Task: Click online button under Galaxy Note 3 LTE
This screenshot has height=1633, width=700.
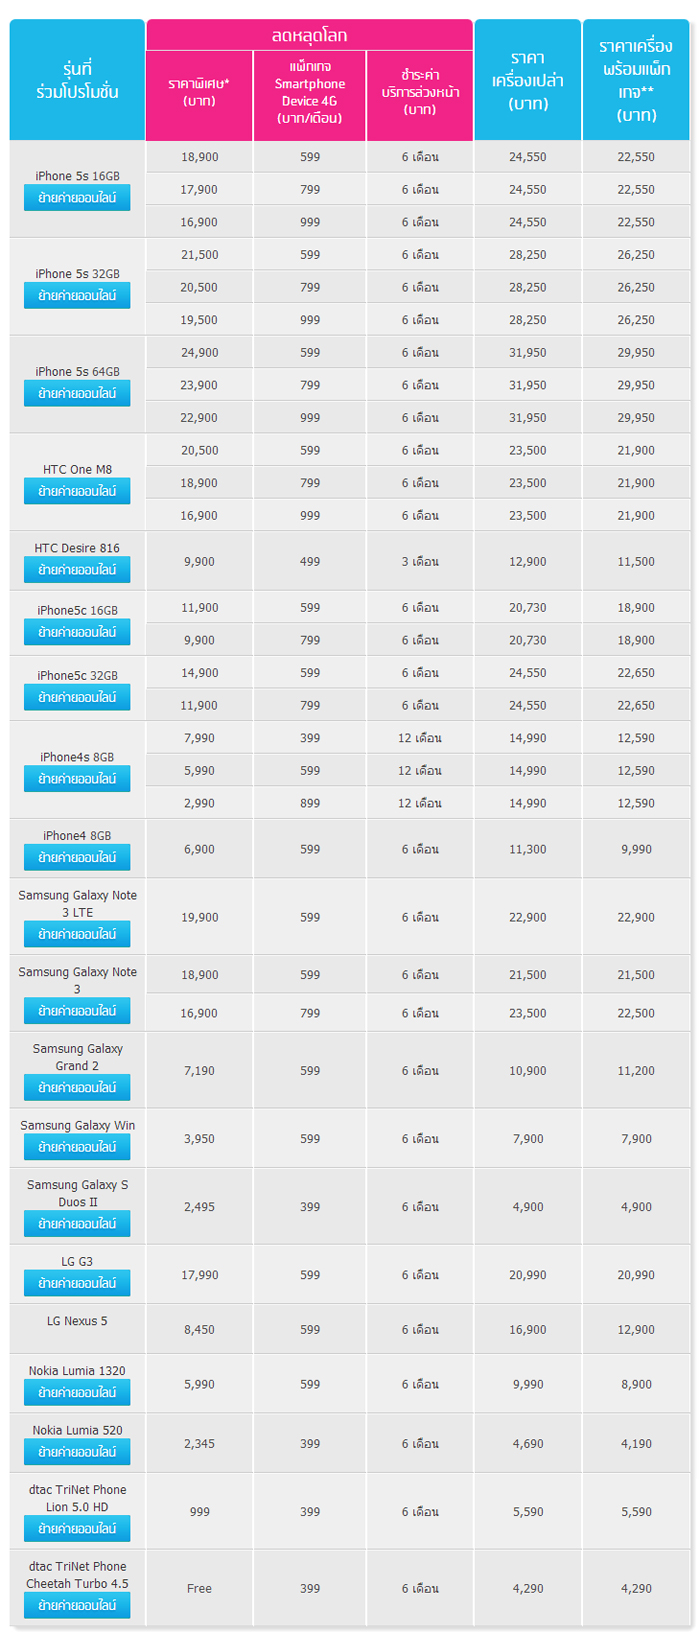Action: tap(77, 934)
